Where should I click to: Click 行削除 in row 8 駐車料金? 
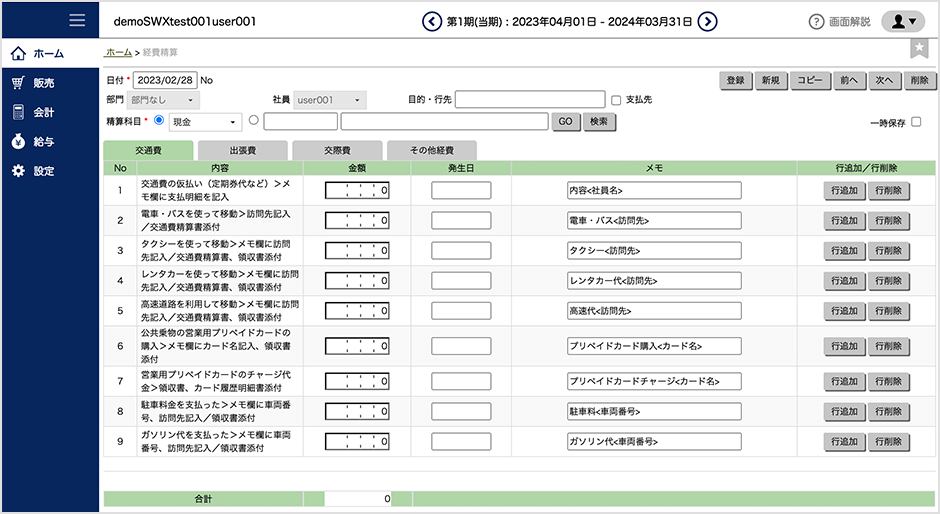tap(888, 411)
